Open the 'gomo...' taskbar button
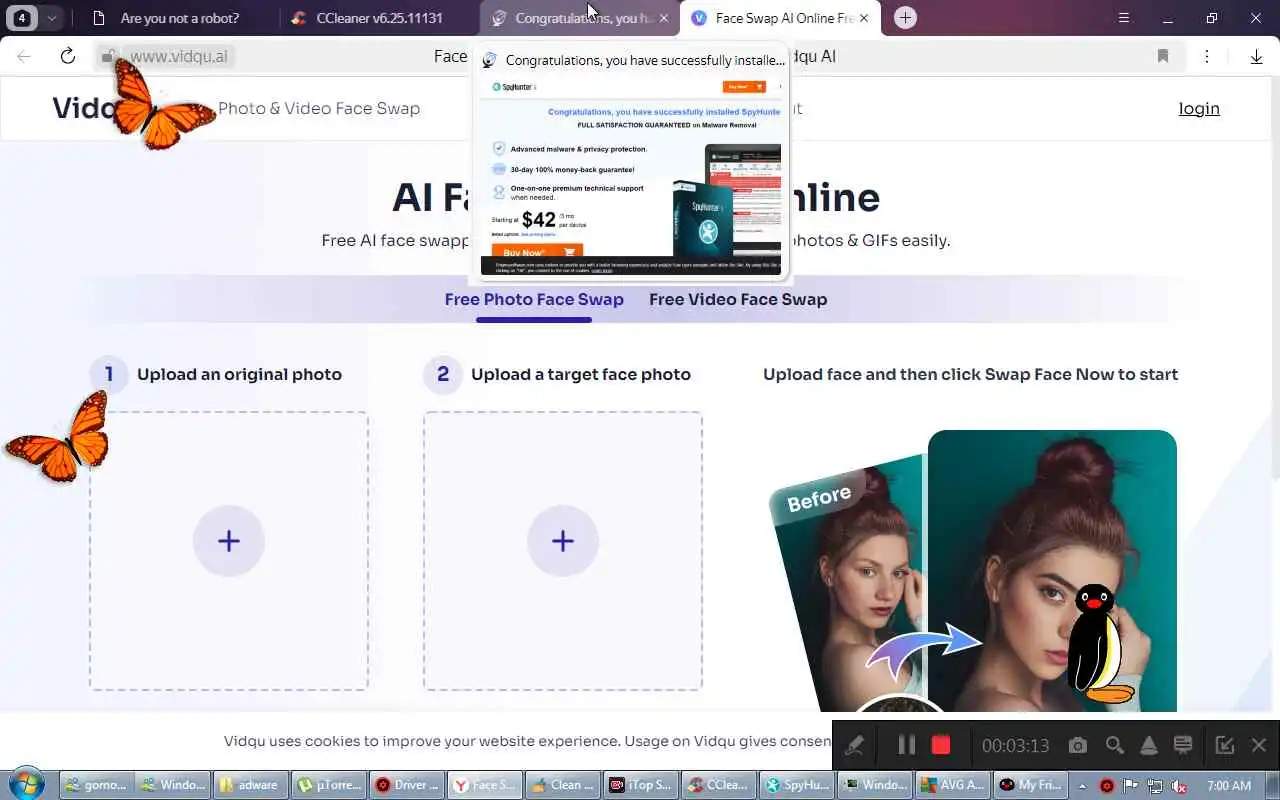1280x800 pixels. tap(95, 785)
